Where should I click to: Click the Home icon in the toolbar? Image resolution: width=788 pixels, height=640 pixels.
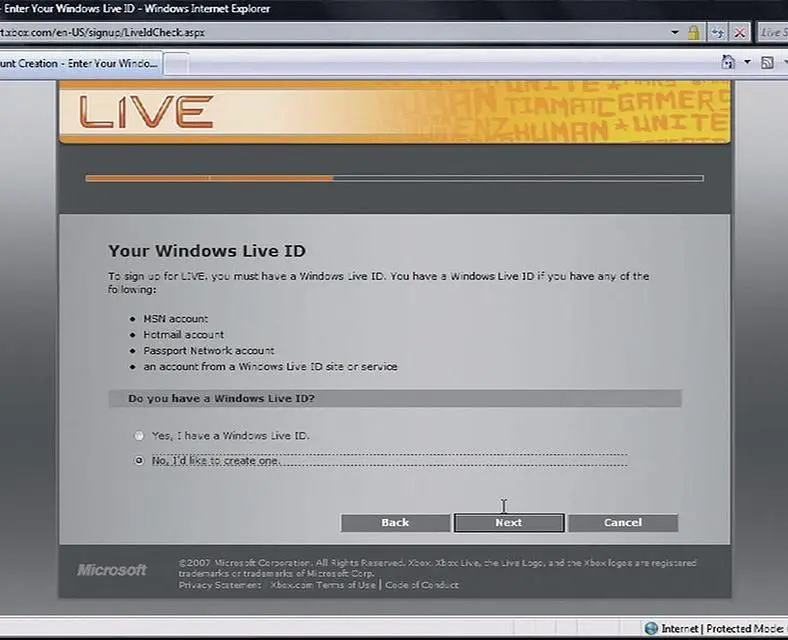[x=728, y=62]
